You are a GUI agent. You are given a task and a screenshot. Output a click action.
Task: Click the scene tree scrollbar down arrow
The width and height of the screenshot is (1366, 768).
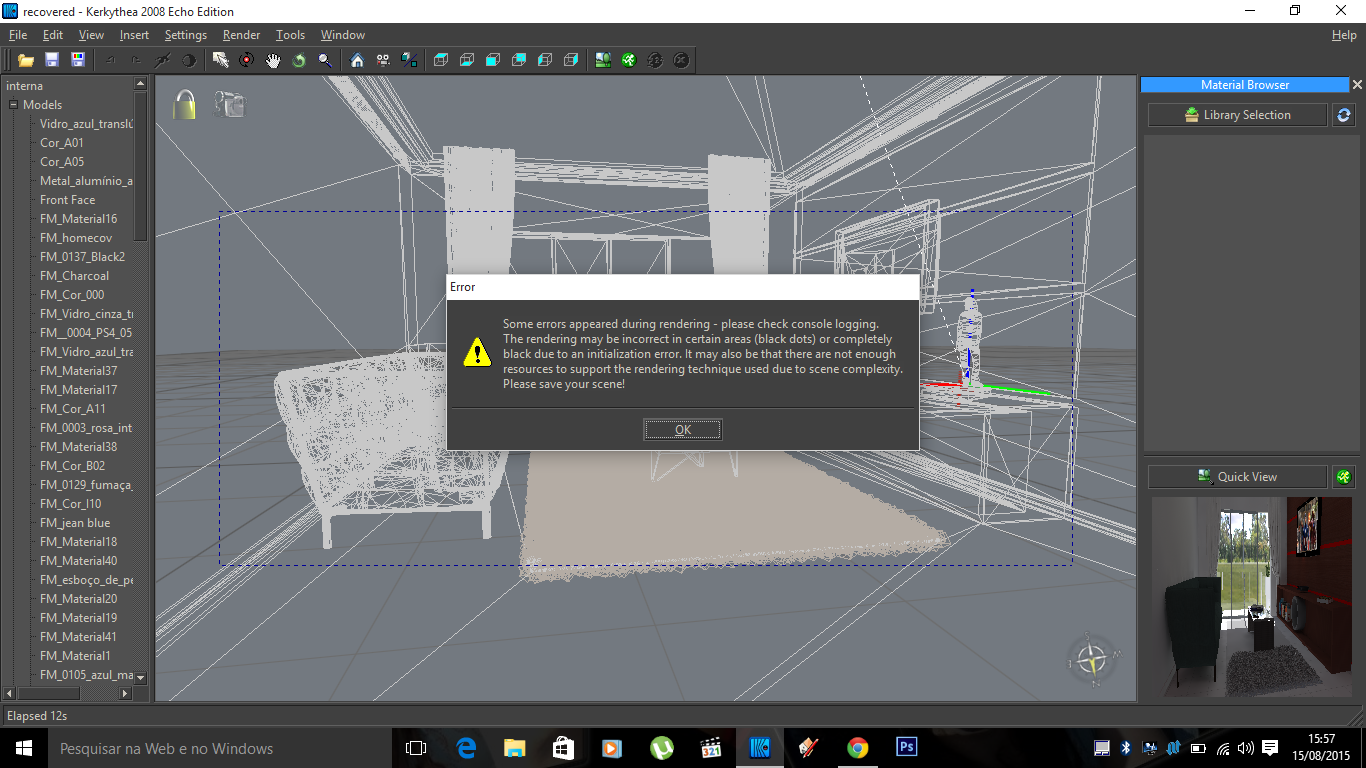pyautogui.click(x=140, y=677)
